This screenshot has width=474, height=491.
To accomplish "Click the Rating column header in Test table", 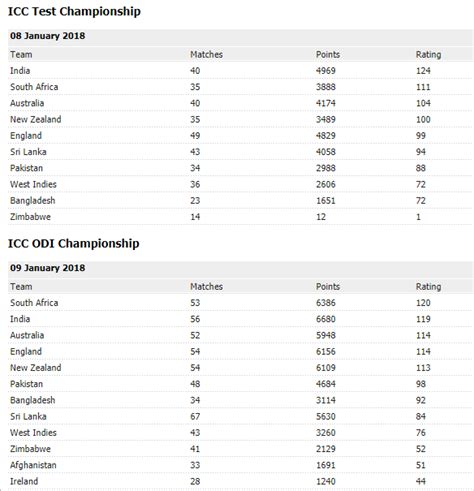I will [x=428, y=55].
